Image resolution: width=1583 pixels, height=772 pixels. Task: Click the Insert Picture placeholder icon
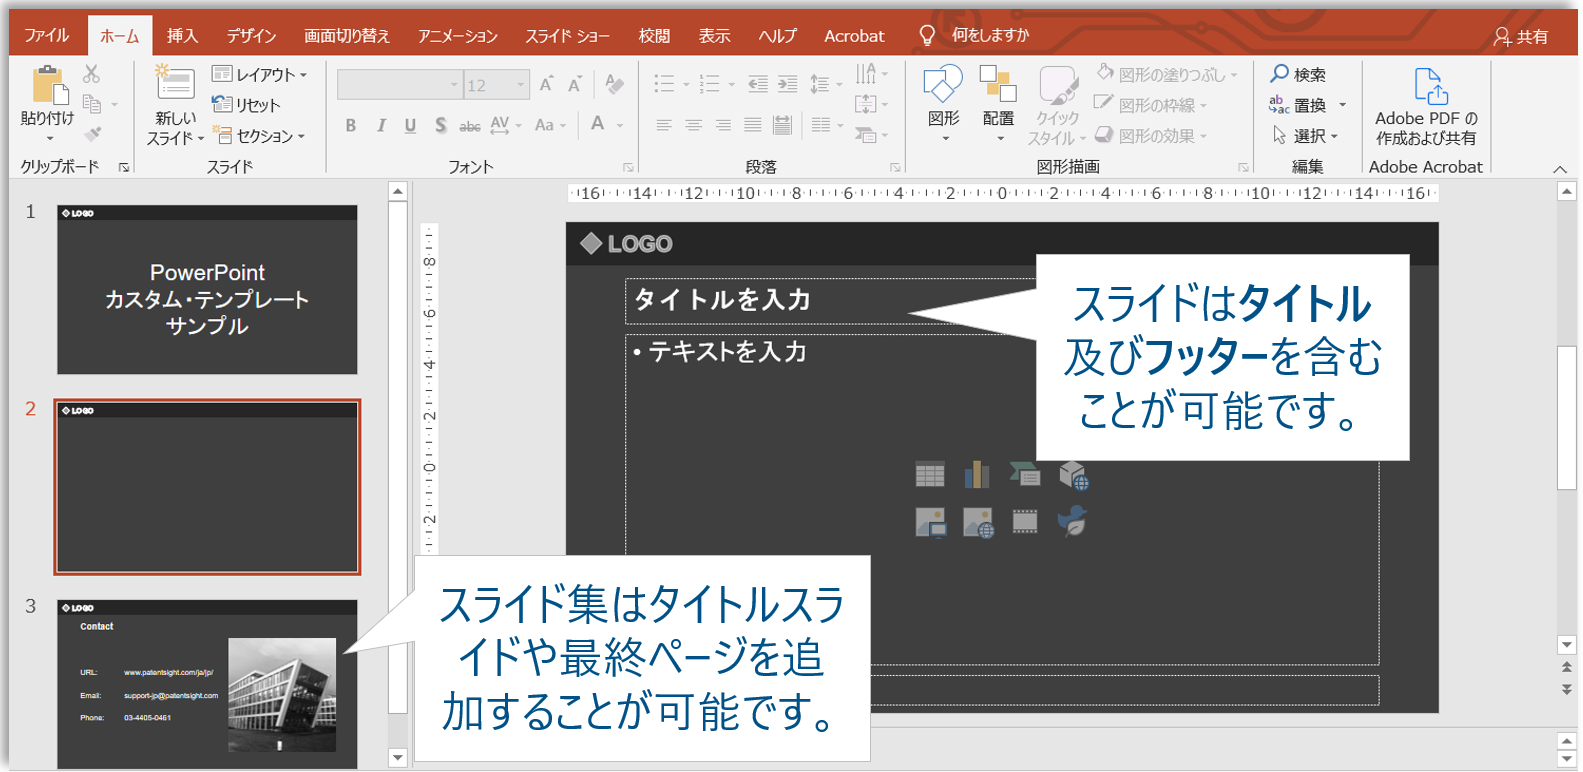930,522
